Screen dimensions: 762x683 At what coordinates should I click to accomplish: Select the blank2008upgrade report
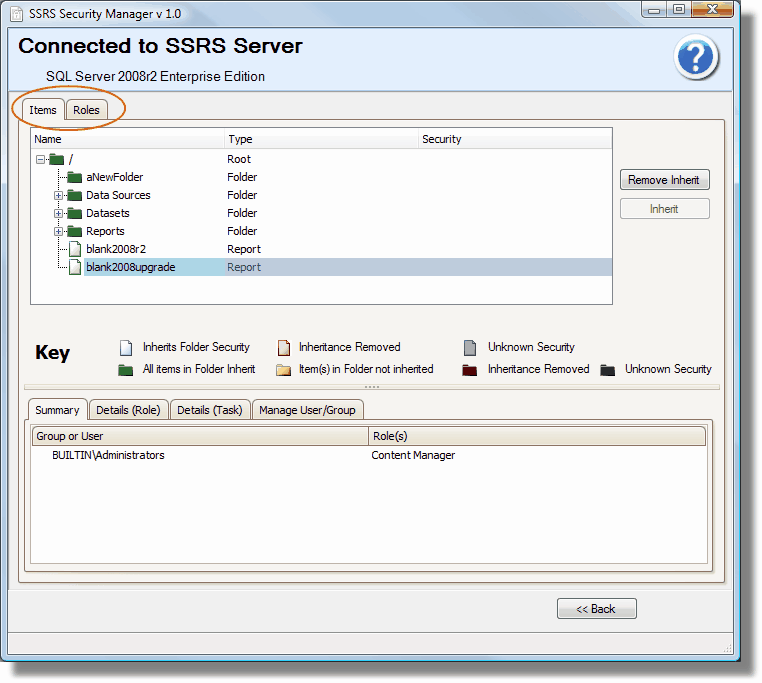130,267
